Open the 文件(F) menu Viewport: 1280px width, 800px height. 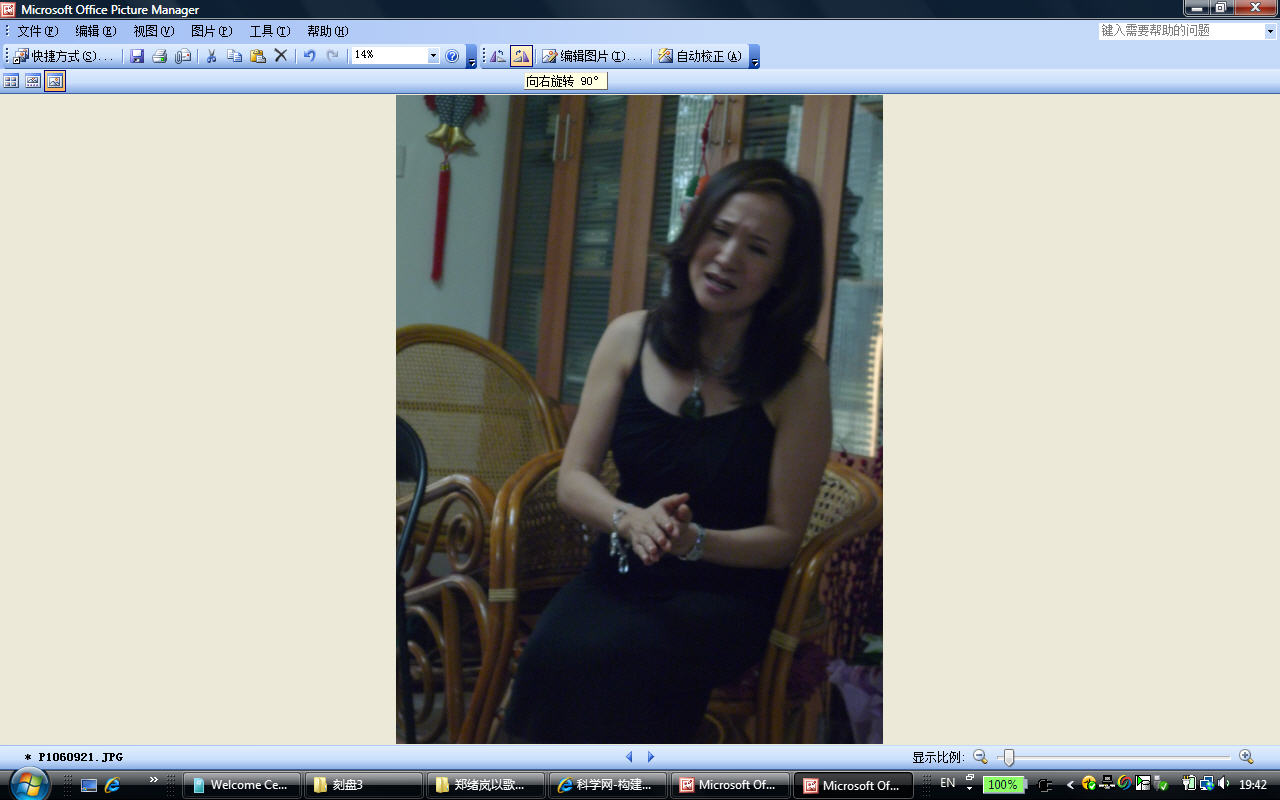(37, 31)
